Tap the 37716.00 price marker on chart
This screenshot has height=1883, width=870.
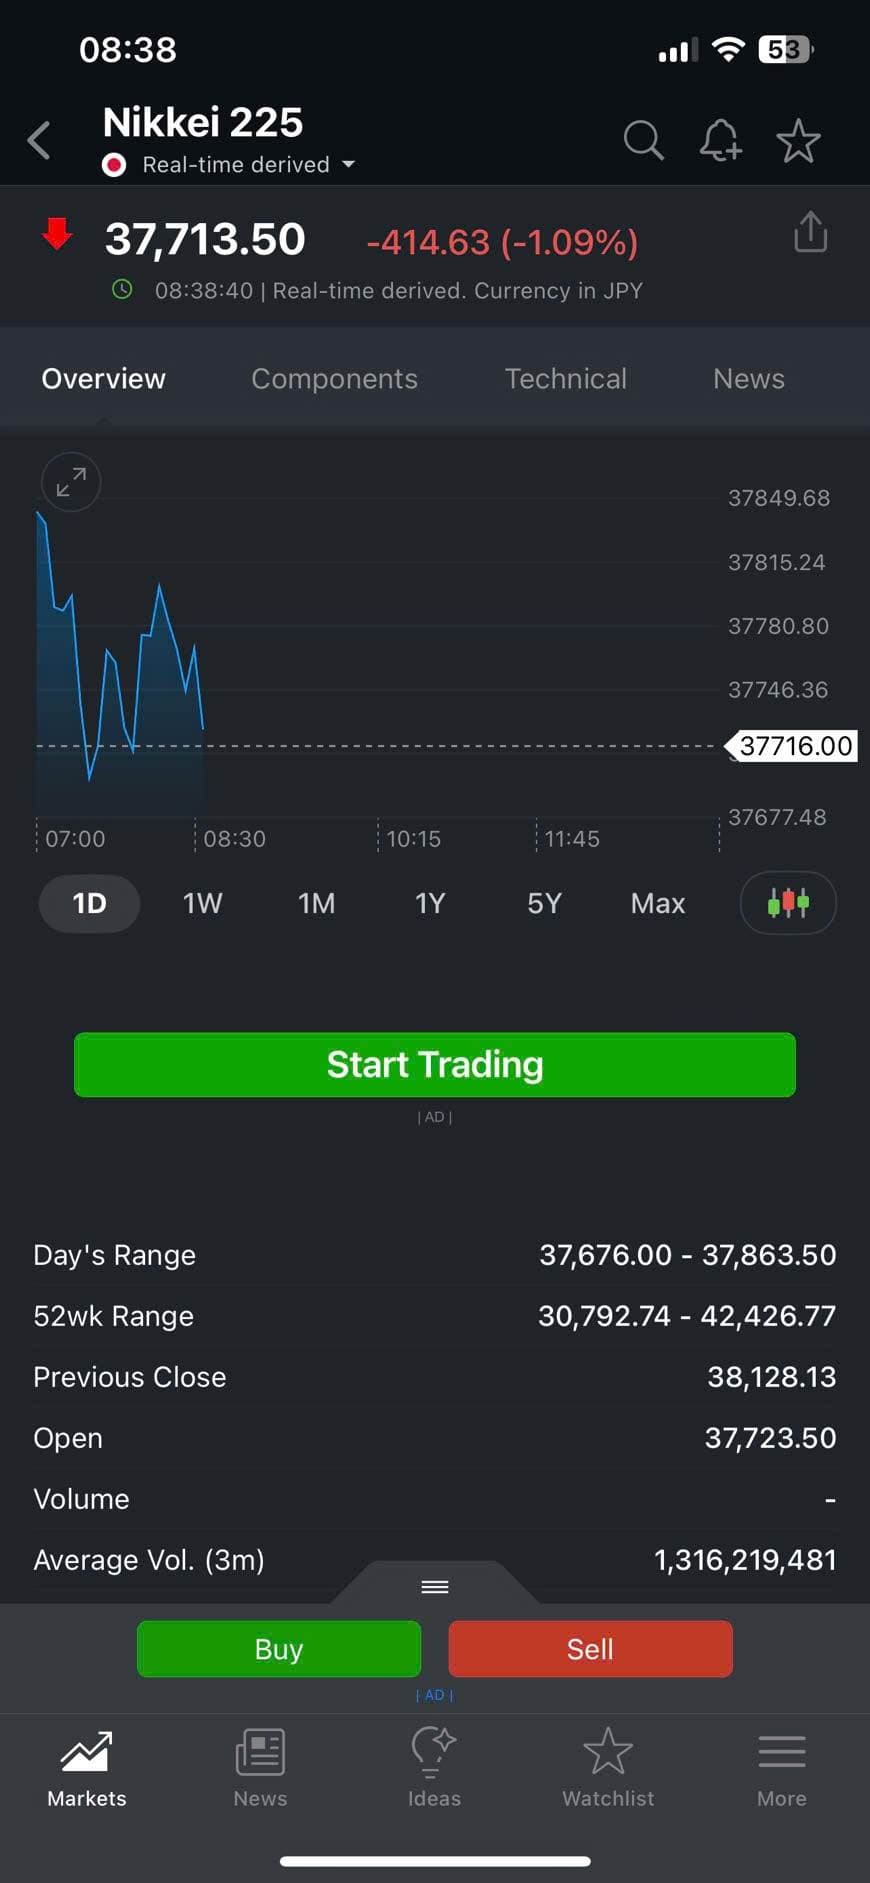[x=794, y=746]
